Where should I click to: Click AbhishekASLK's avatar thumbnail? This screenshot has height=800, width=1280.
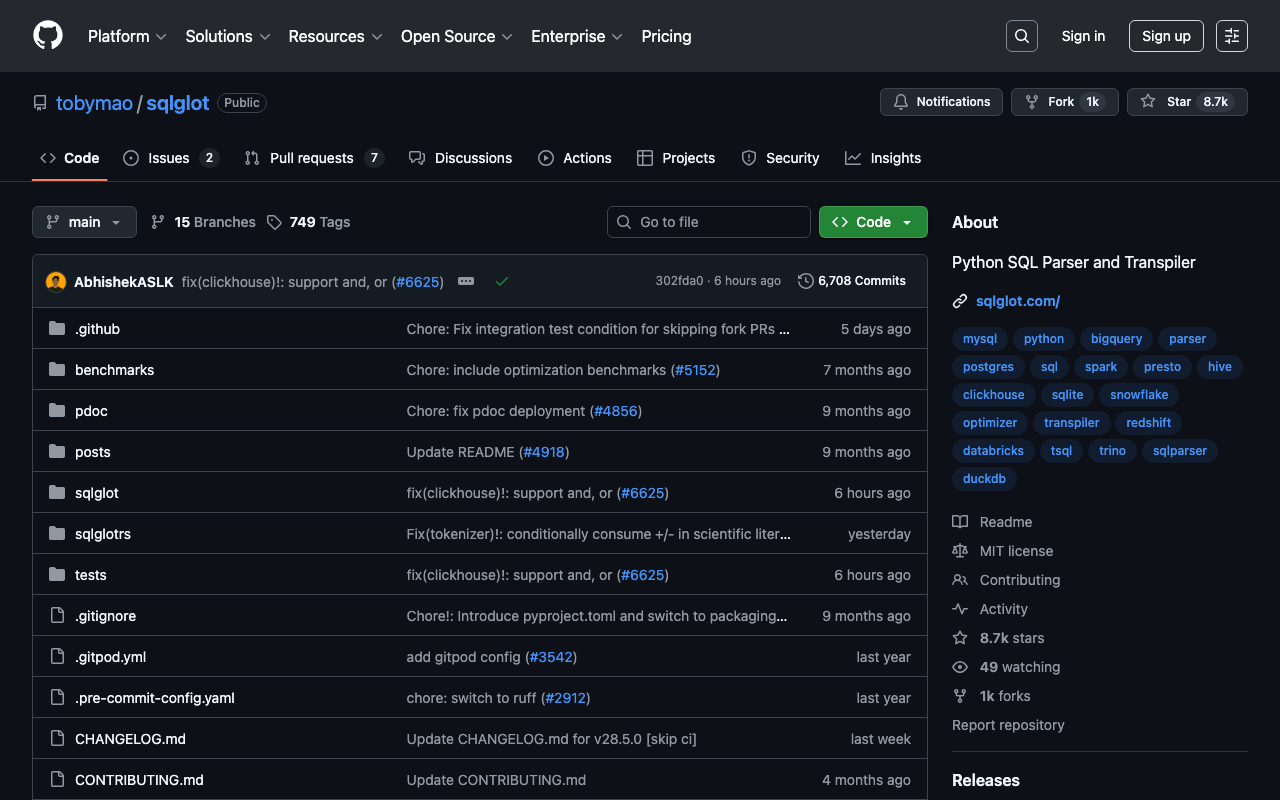coord(56,282)
